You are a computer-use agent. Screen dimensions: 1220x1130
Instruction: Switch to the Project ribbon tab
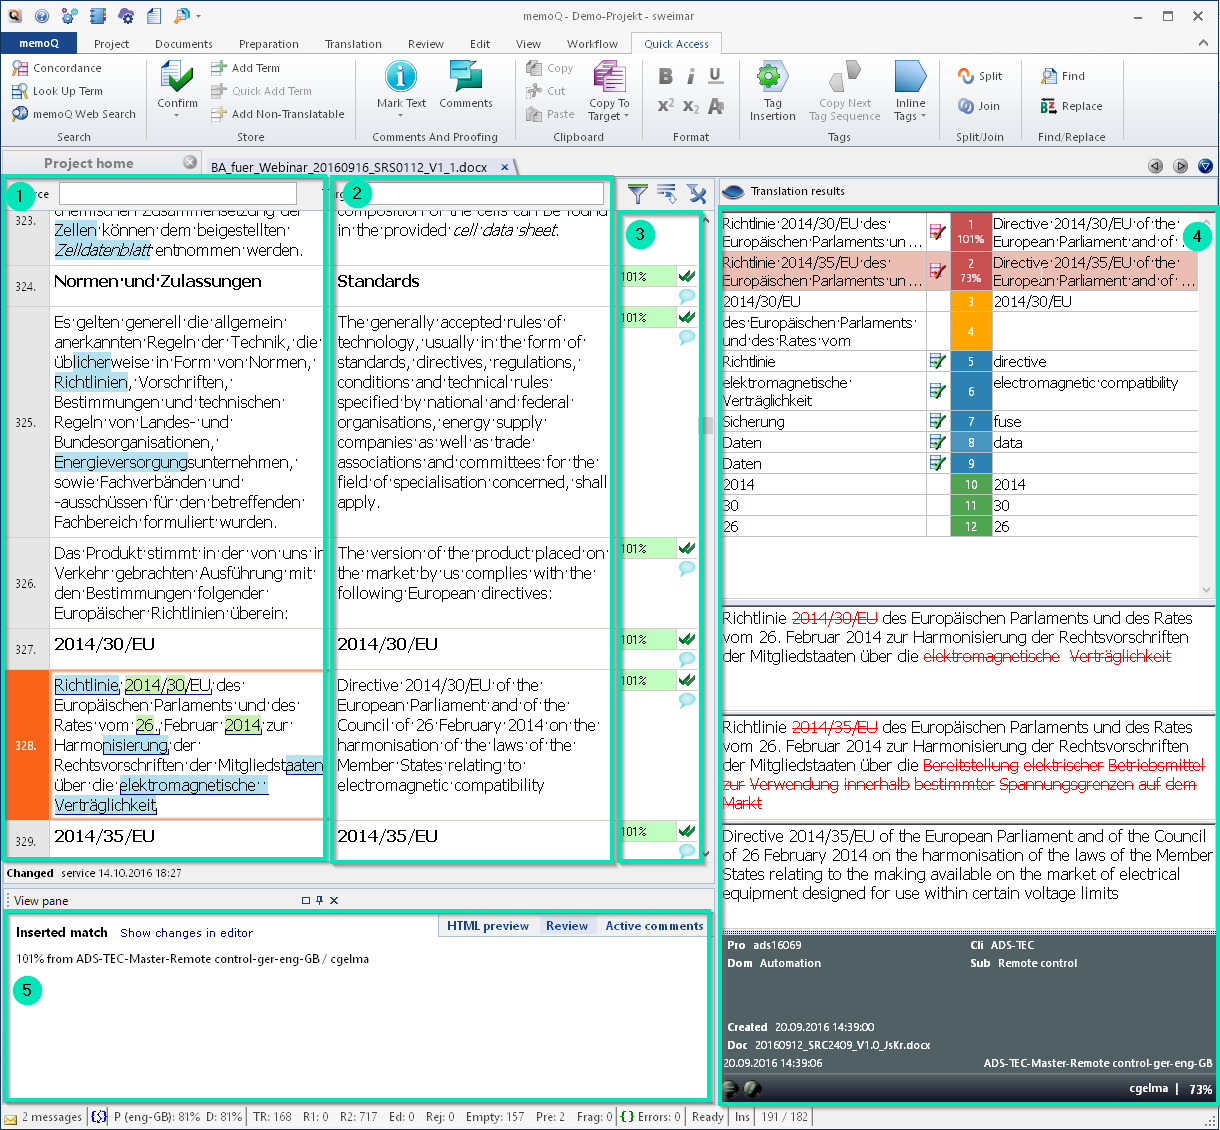click(112, 44)
